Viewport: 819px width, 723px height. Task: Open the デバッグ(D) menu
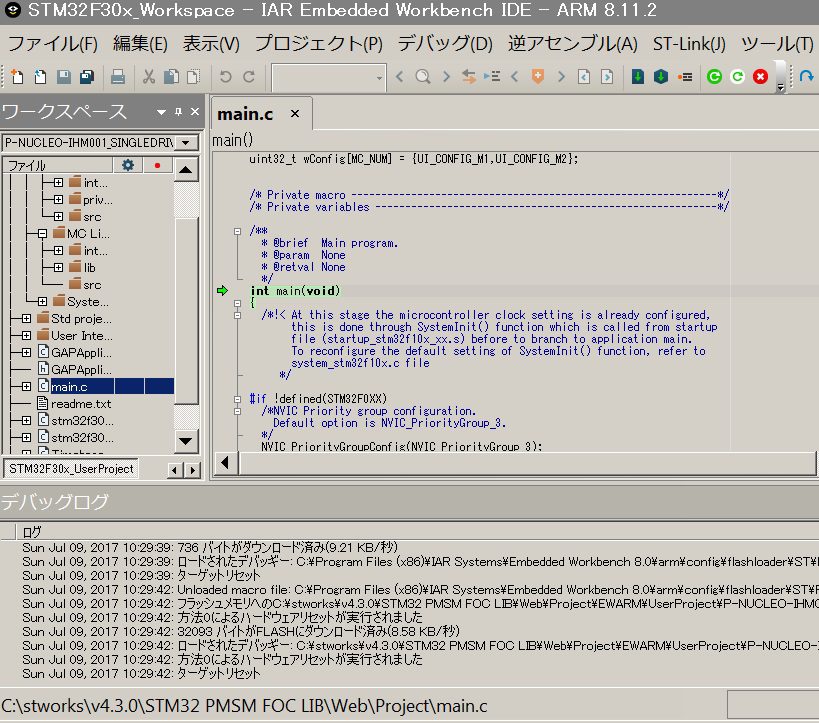click(x=445, y=43)
